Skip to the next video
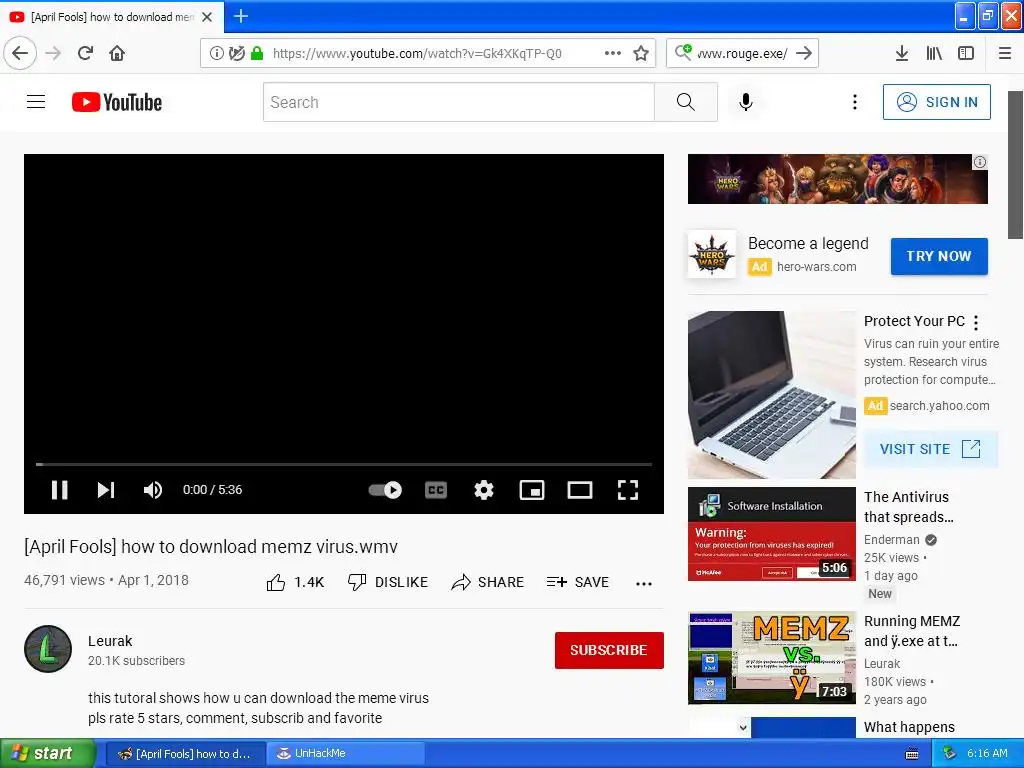This screenshot has height=768, width=1024. (106, 490)
